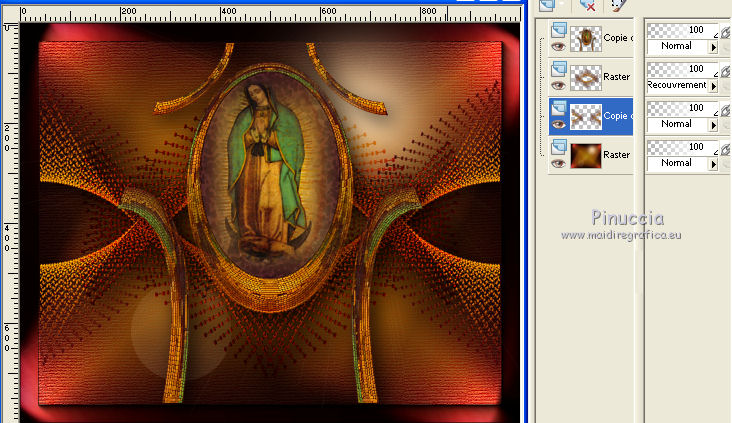
Task: Click the Delete Layer icon with red X
Action: (587, 6)
